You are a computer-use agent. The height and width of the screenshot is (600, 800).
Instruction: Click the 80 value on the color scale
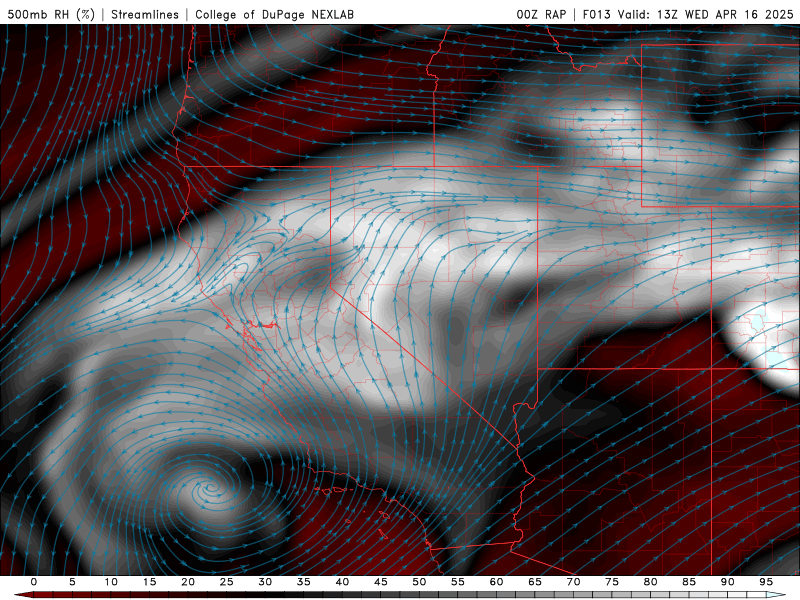650,582
